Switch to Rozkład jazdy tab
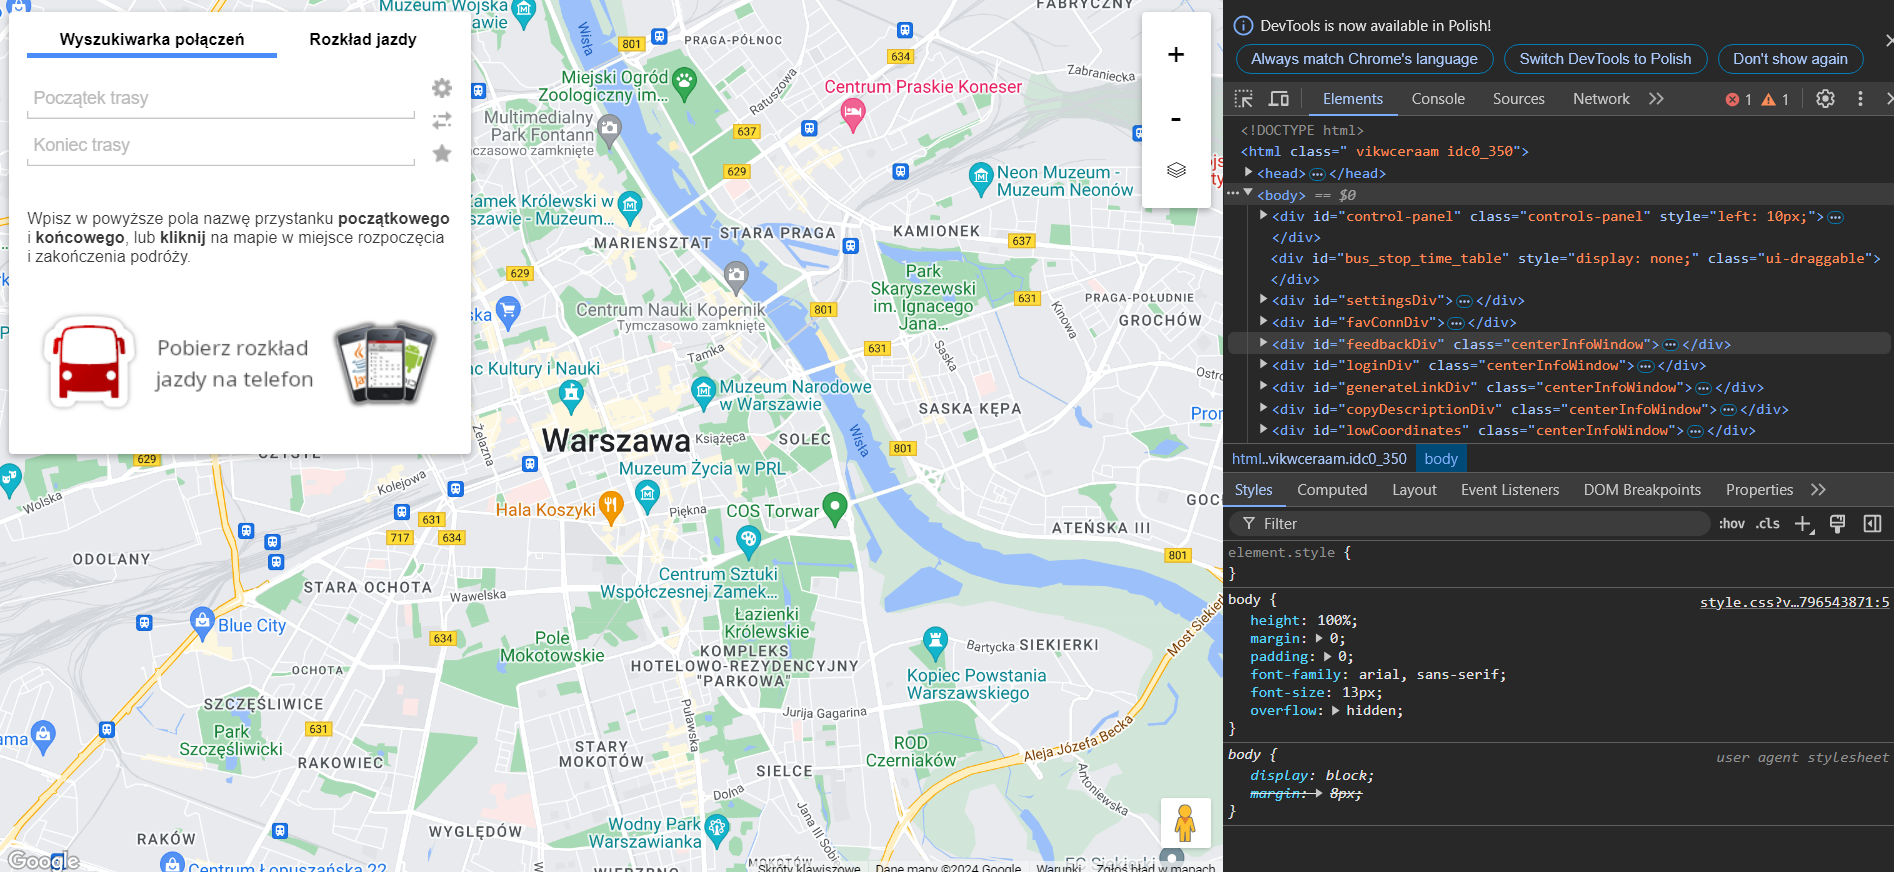The height and width of the screenshot is (872, 1894). 362,39
